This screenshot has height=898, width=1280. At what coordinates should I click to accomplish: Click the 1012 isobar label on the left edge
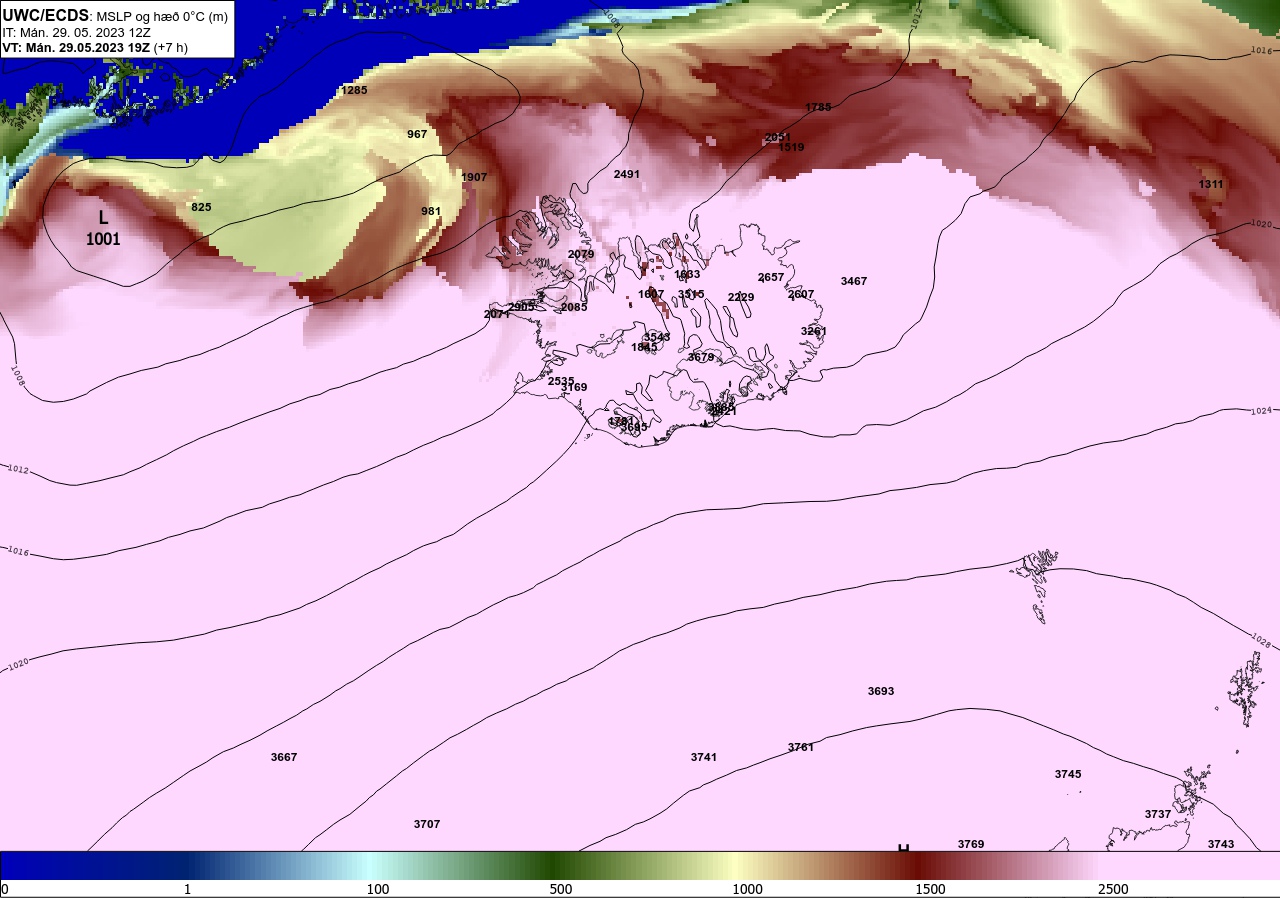[19, 469]
